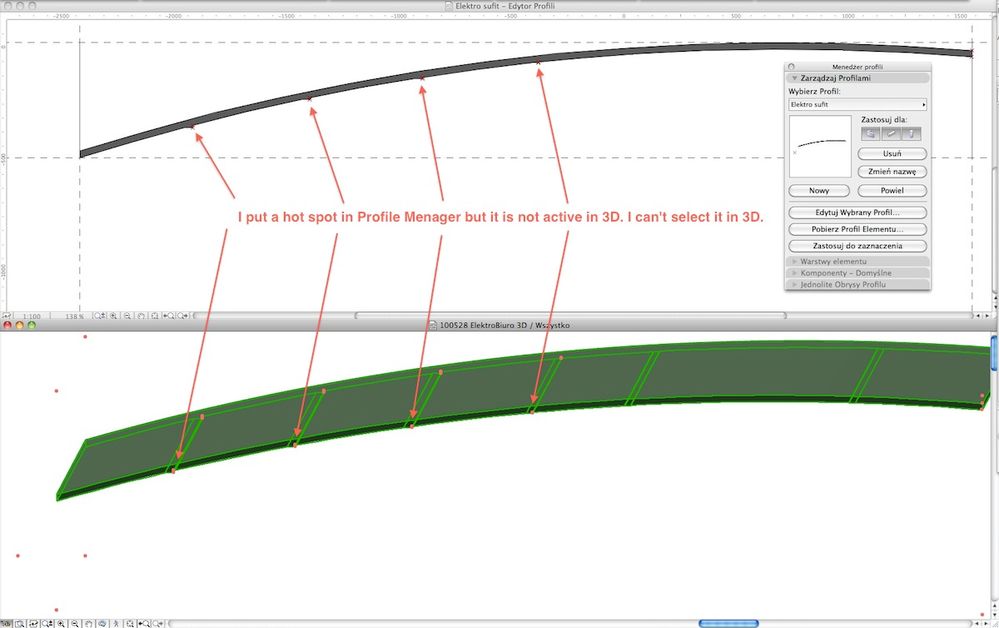This screenshot has width=999, height=628.
Task: Click the profile preview thumbnail in Menedżer profili
Action: click(820, 146)
